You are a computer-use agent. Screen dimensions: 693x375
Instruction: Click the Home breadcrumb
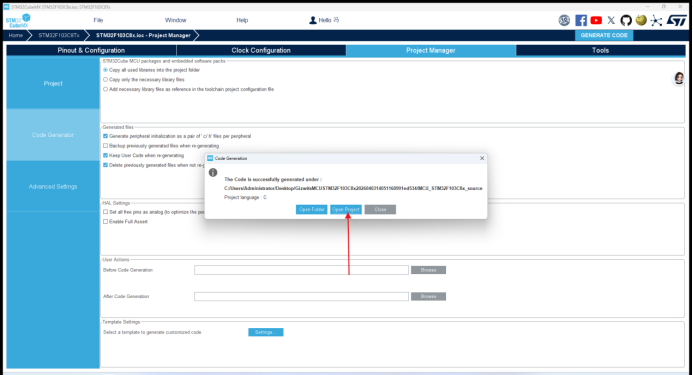click(15, 35)
